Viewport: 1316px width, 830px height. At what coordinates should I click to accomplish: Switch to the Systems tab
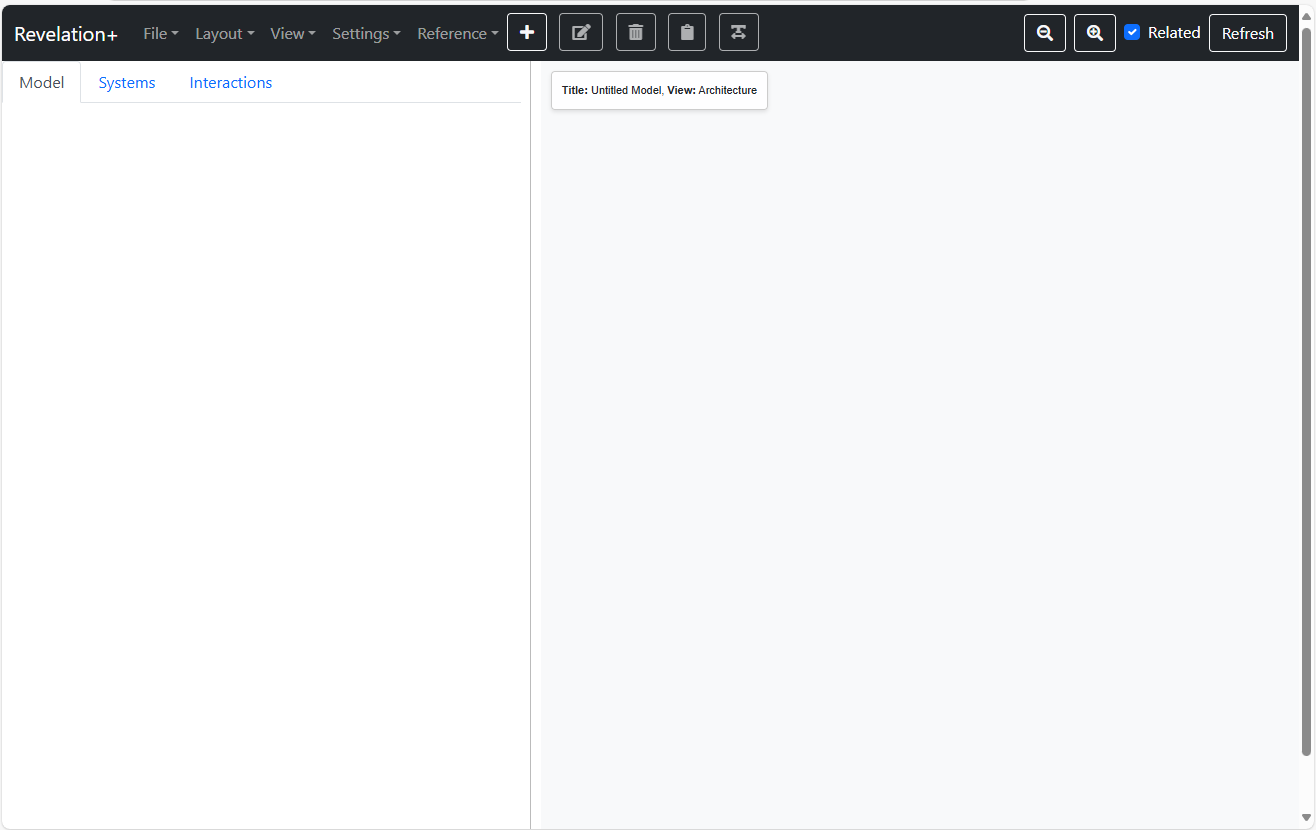[x=127, y=83]
